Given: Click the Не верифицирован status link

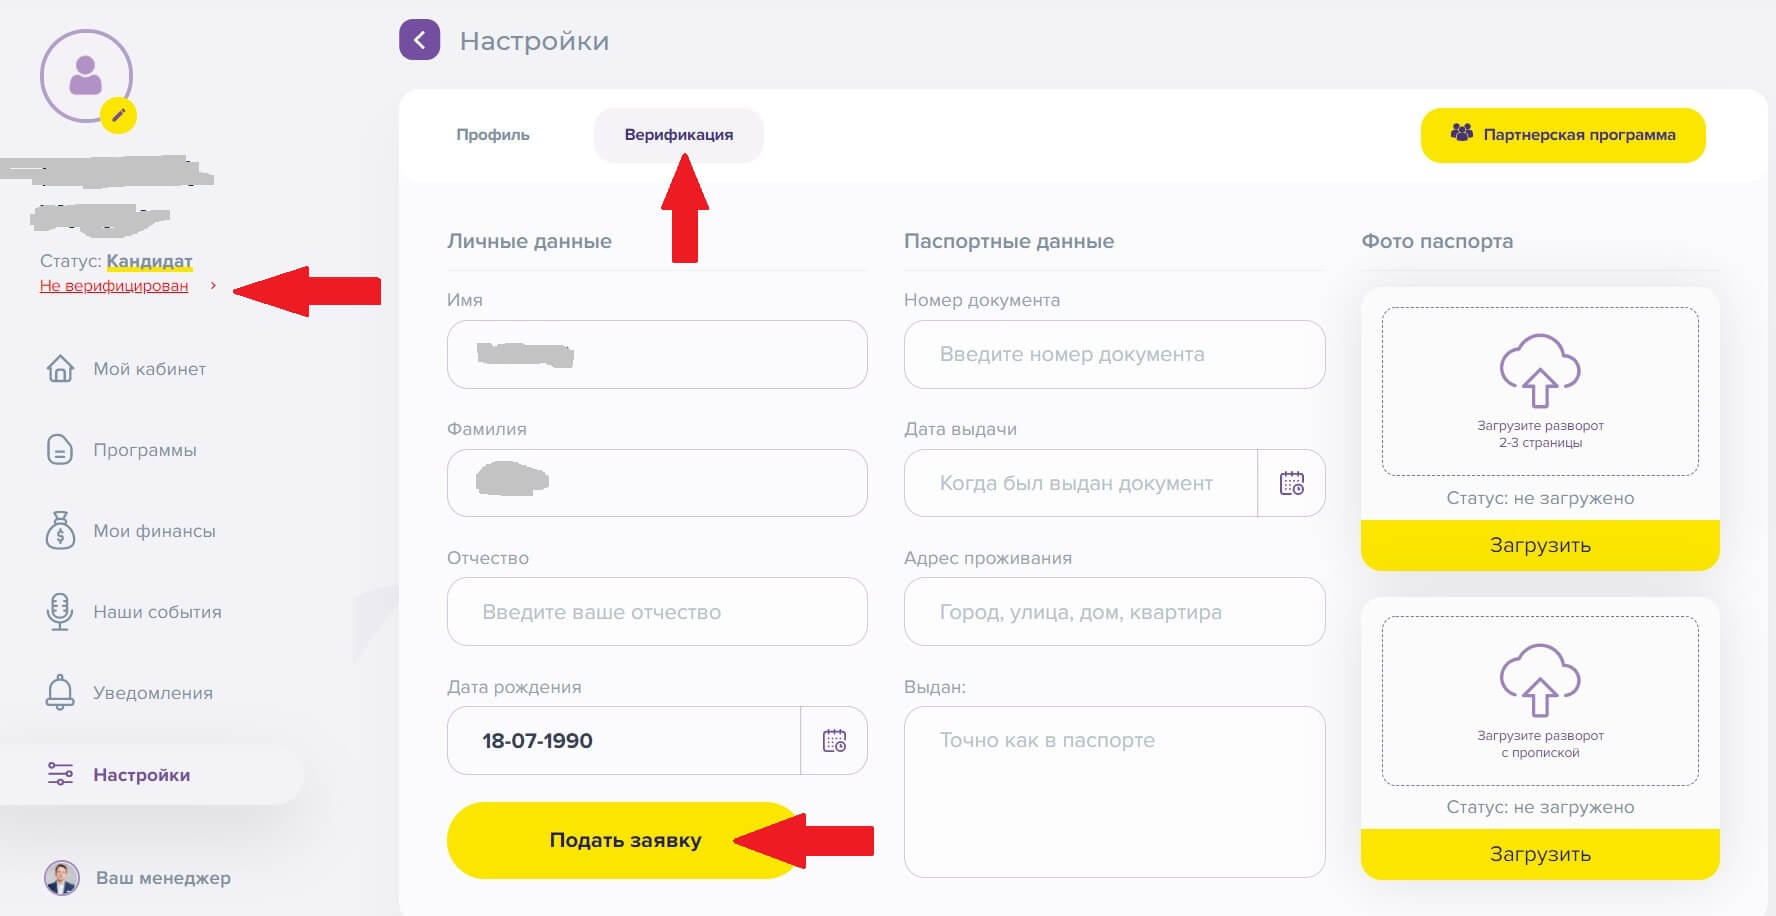Looking at the screenshot, I should [114, 286].
